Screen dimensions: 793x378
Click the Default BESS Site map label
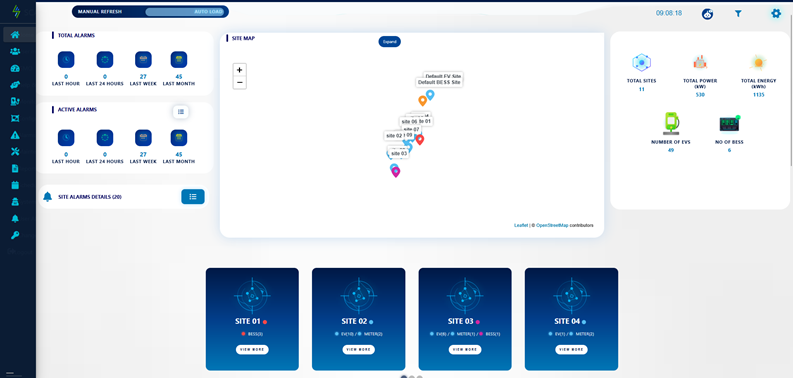pyautogui.click(x=439, y=82)
